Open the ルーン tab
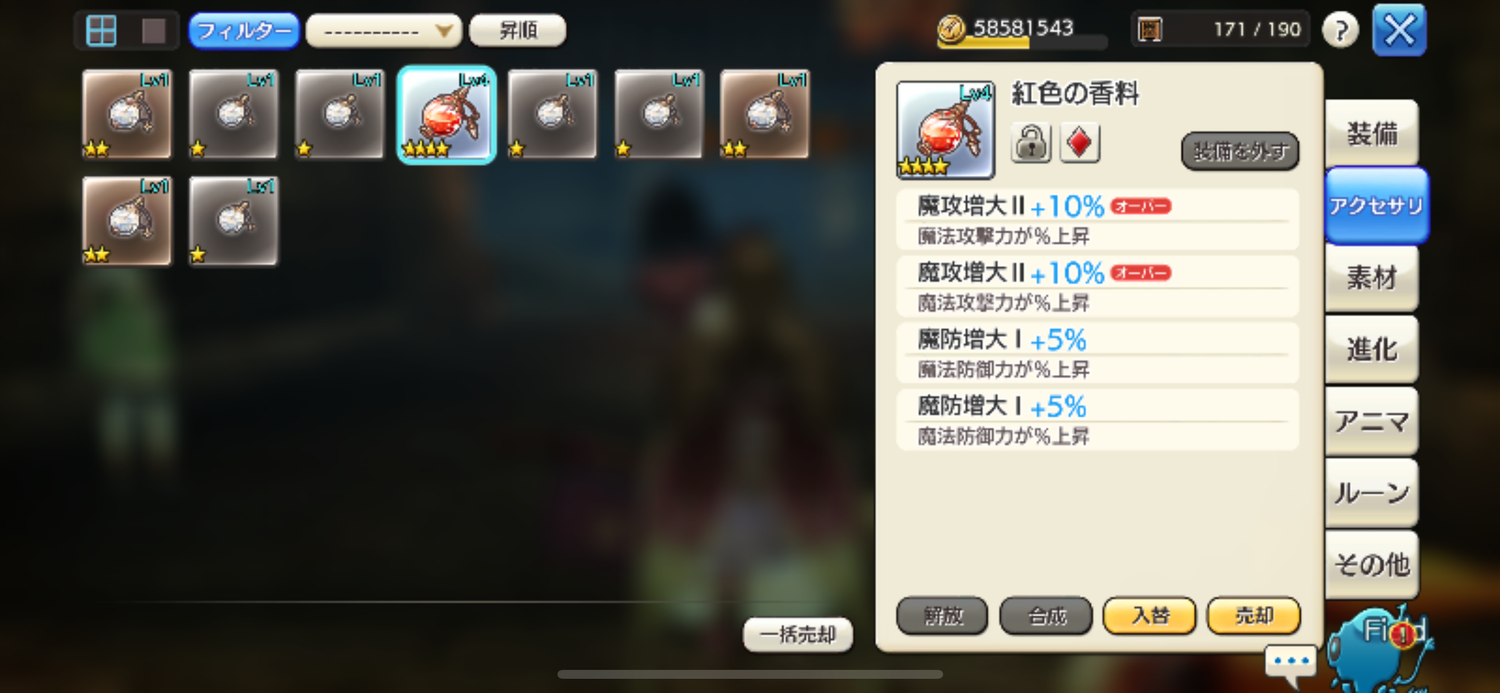Screen dimensions: 1500x693 pos(1372,493)
